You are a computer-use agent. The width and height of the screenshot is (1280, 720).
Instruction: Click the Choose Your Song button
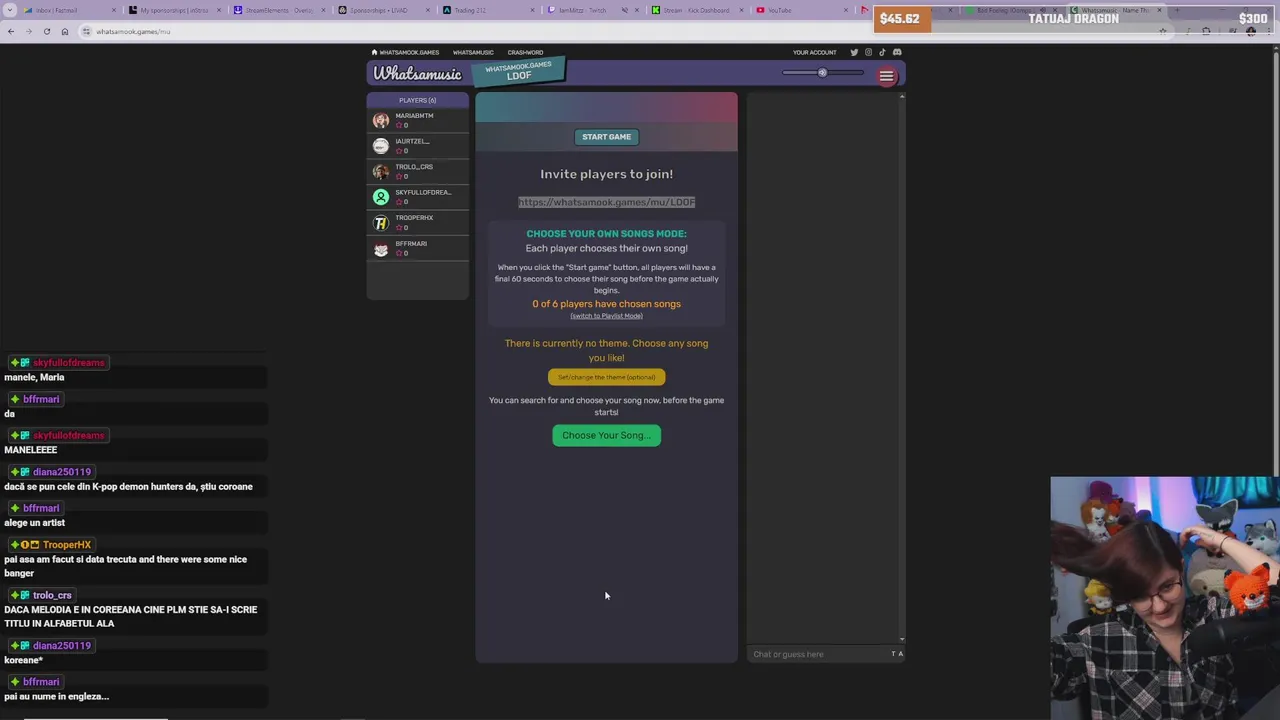(x=607, y=435)
